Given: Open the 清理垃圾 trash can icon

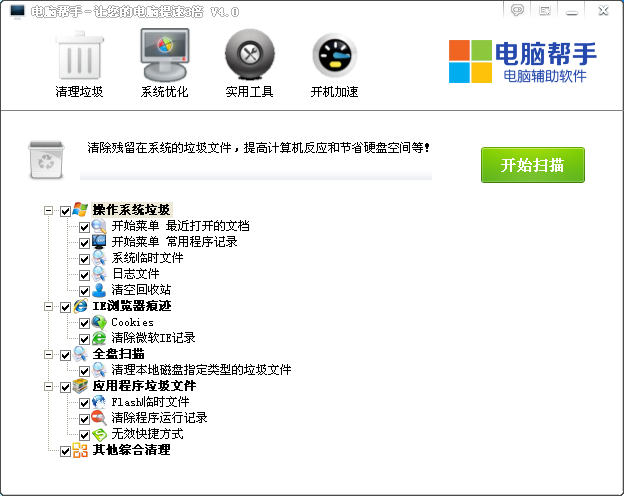Looking at the screenshot, I should [78, 55].
